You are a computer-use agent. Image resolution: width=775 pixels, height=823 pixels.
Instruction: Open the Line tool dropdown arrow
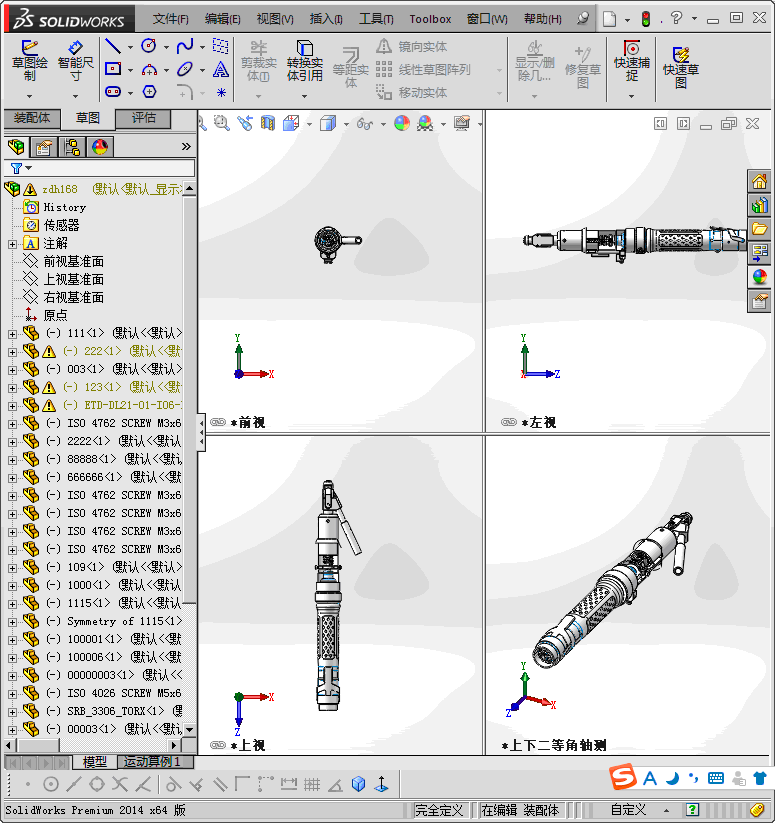(130, 47)
